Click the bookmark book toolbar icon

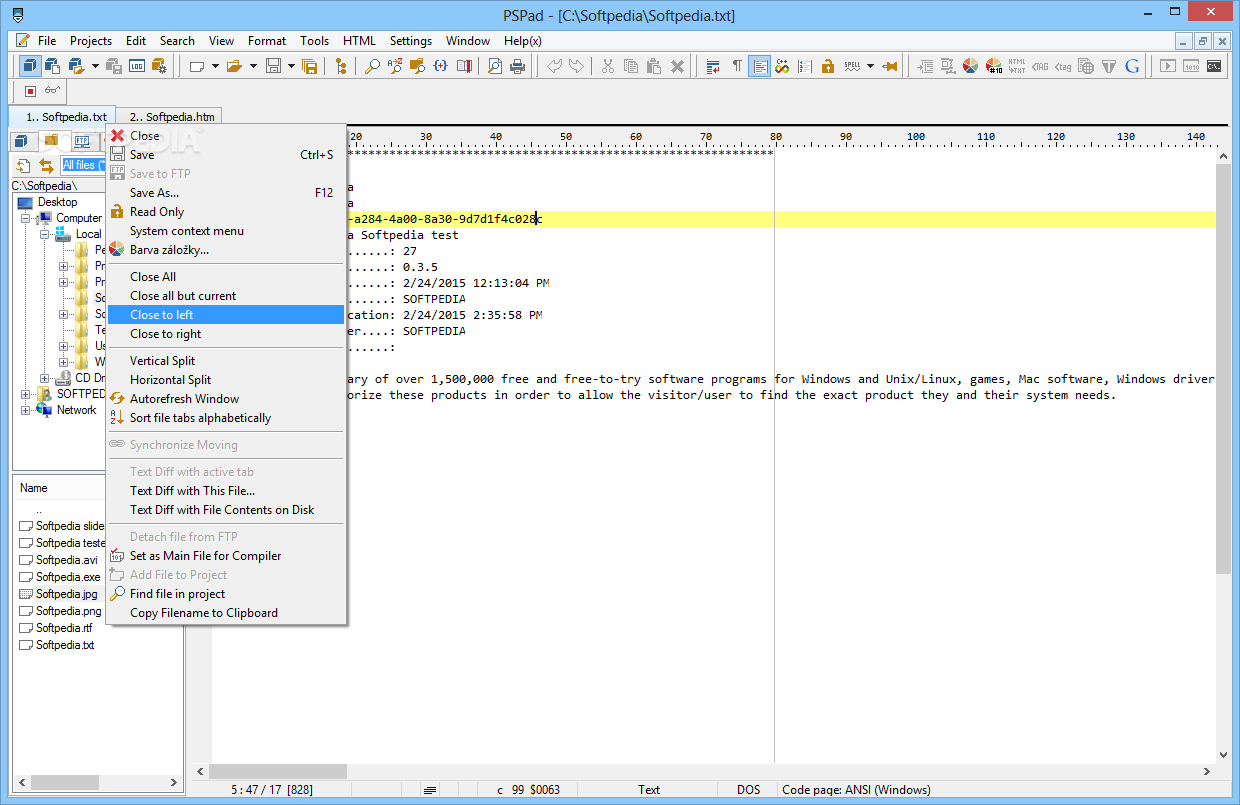[464, 66]
